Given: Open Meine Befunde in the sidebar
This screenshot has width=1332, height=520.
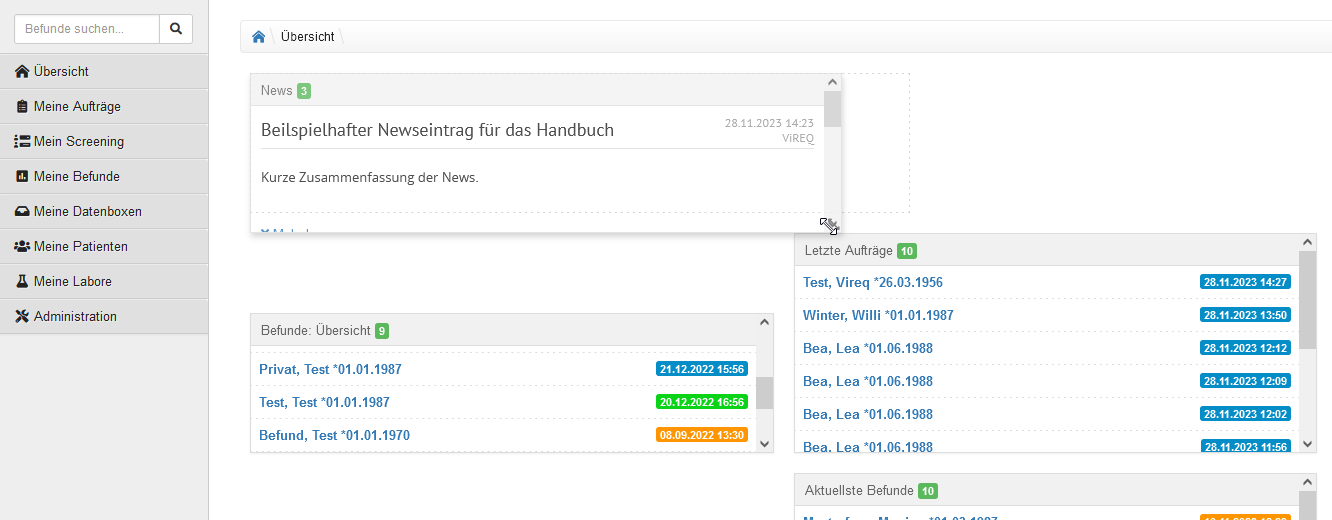Looking at the screenshot, I should [104, 176].
